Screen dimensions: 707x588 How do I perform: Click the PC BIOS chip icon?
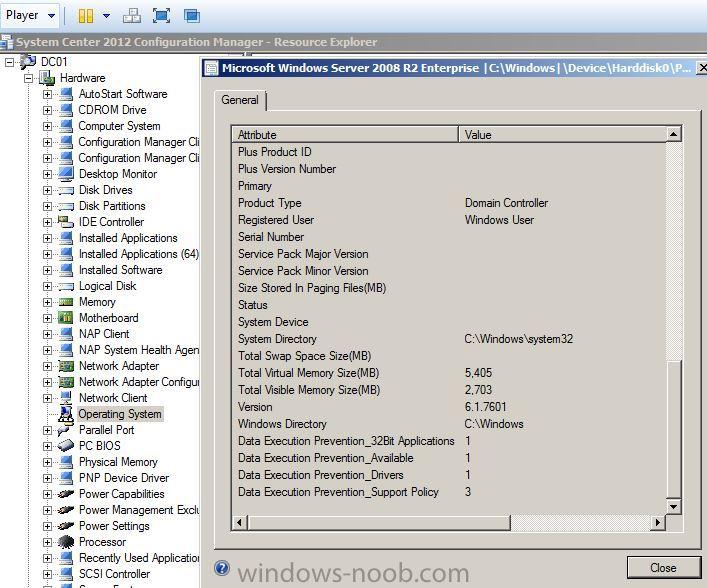[66, 446]
